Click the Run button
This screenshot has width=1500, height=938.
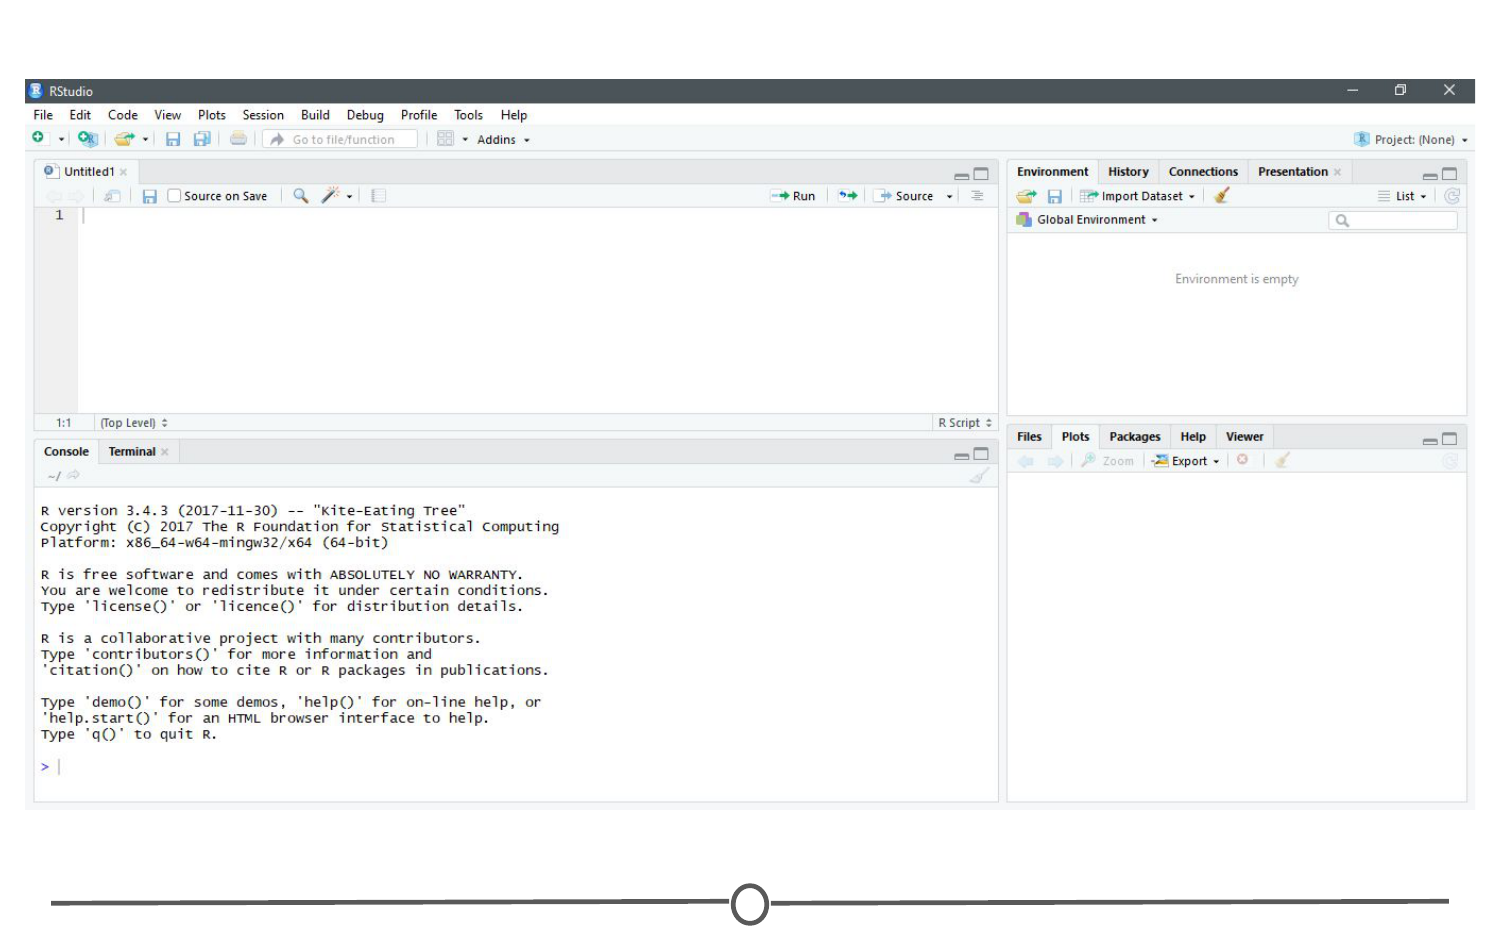794,196
